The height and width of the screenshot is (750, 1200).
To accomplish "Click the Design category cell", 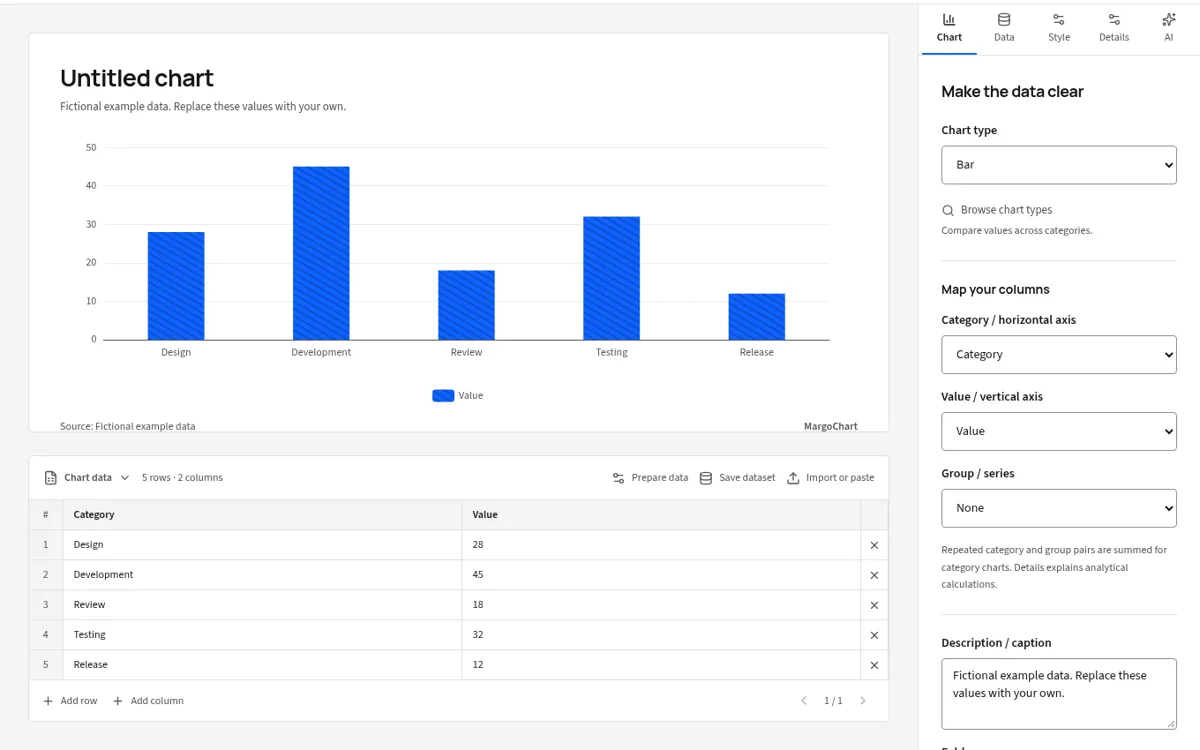I will point(263,545).
